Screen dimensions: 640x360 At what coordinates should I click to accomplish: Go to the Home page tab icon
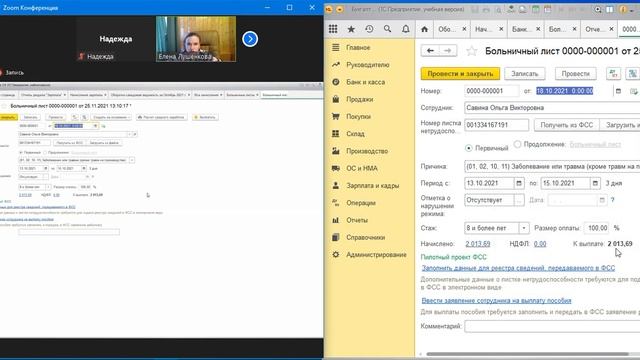[x=424, y=29]
